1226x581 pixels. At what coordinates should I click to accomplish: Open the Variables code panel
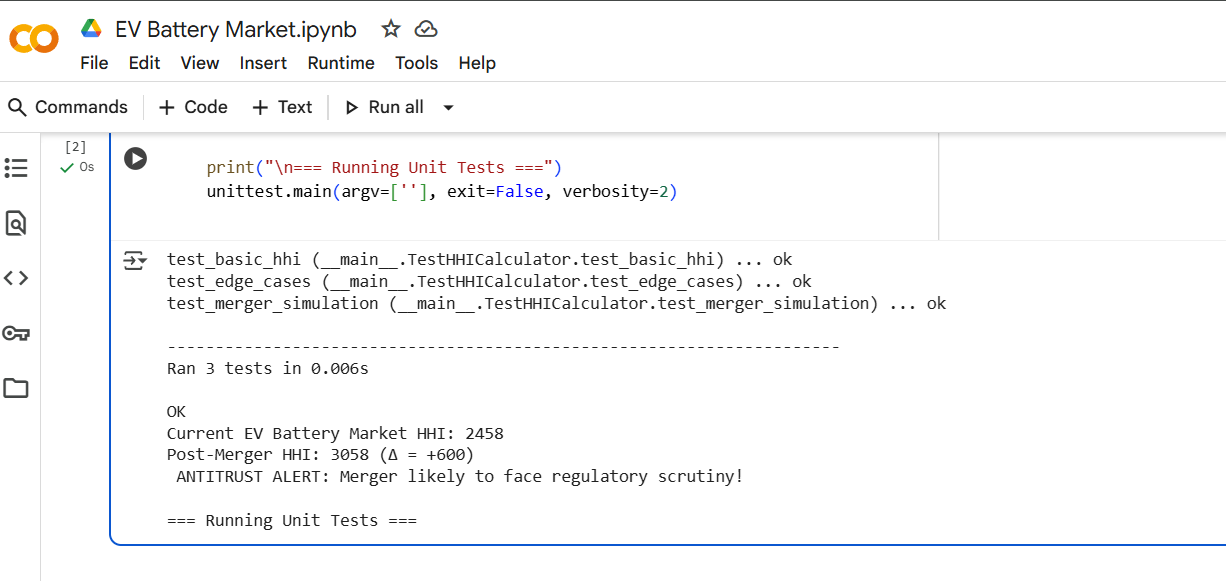pos(16,278)
